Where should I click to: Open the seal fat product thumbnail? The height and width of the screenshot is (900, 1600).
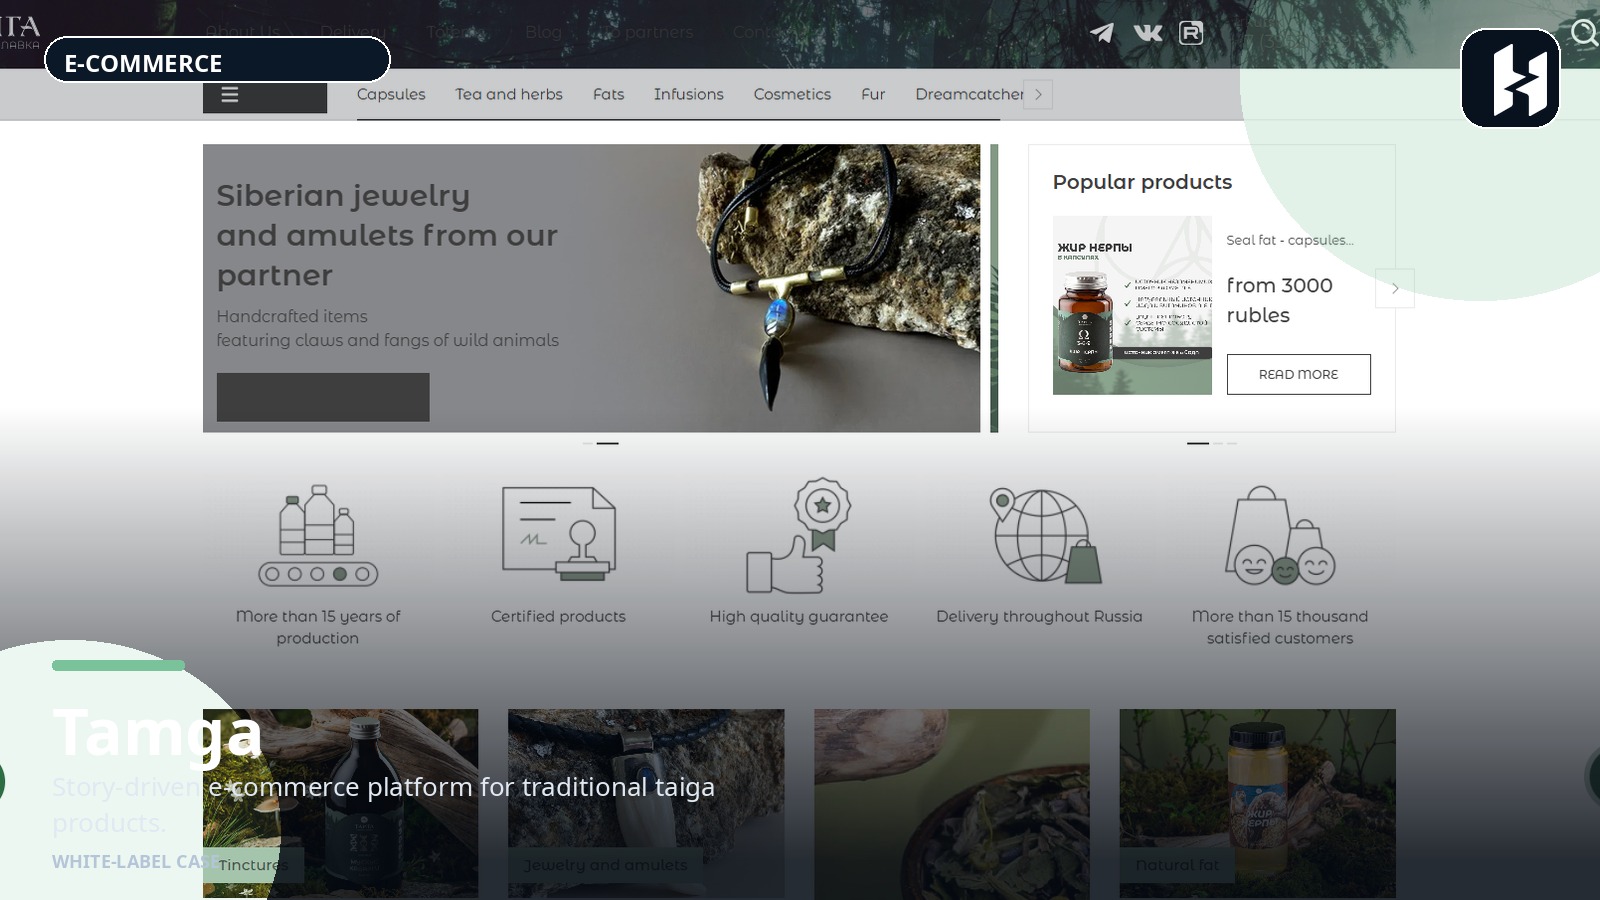[x=1132, y=305]
